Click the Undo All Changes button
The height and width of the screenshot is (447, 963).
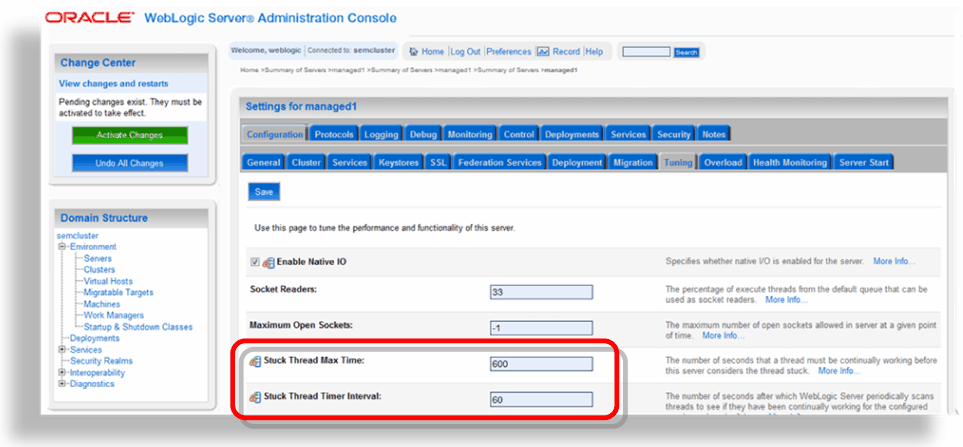click(130, 163)
